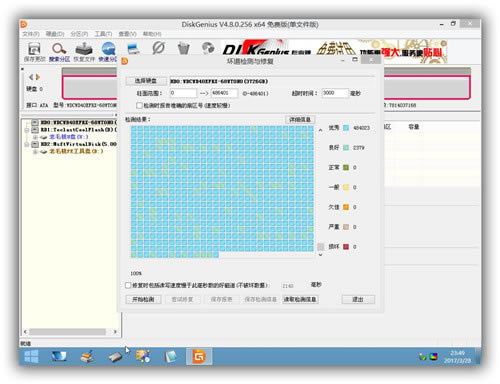Click the Delete Partition trash can icon

(183, 49)
